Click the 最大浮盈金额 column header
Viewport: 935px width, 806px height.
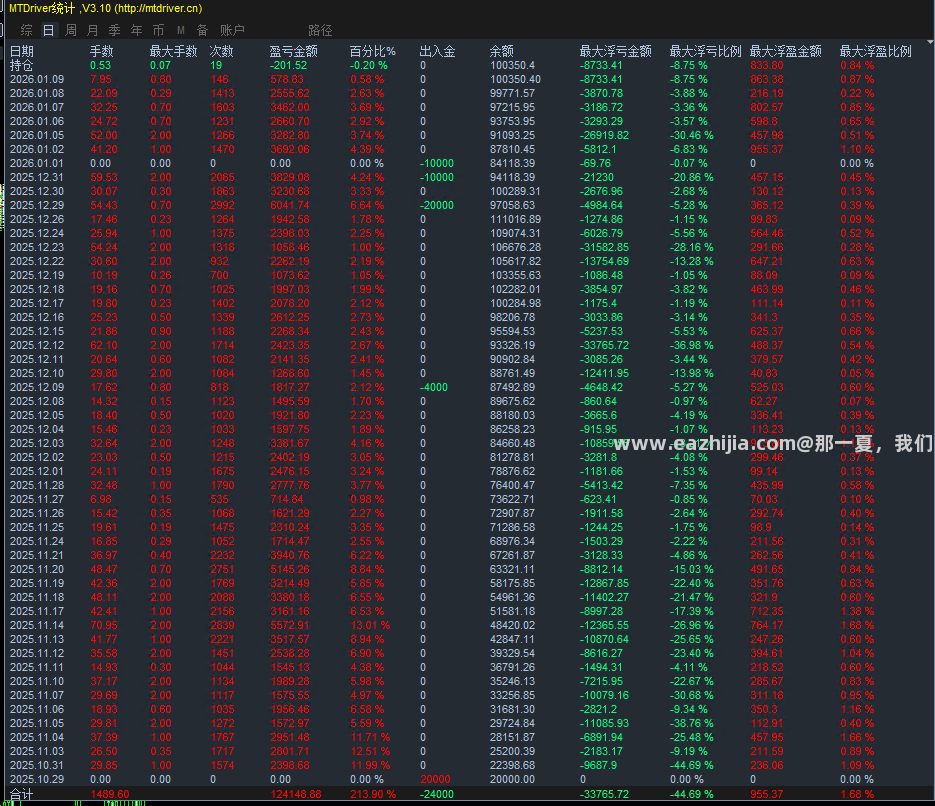785,51
